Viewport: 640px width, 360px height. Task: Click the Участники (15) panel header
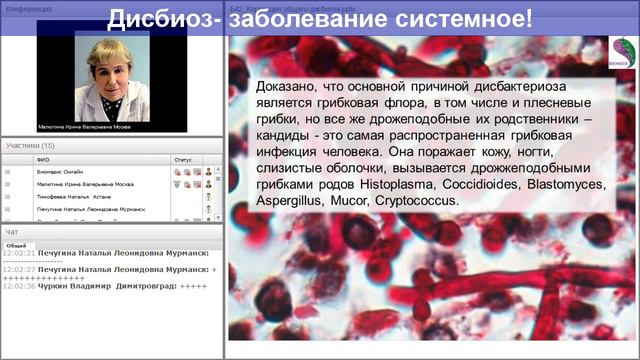coord(112,146)
